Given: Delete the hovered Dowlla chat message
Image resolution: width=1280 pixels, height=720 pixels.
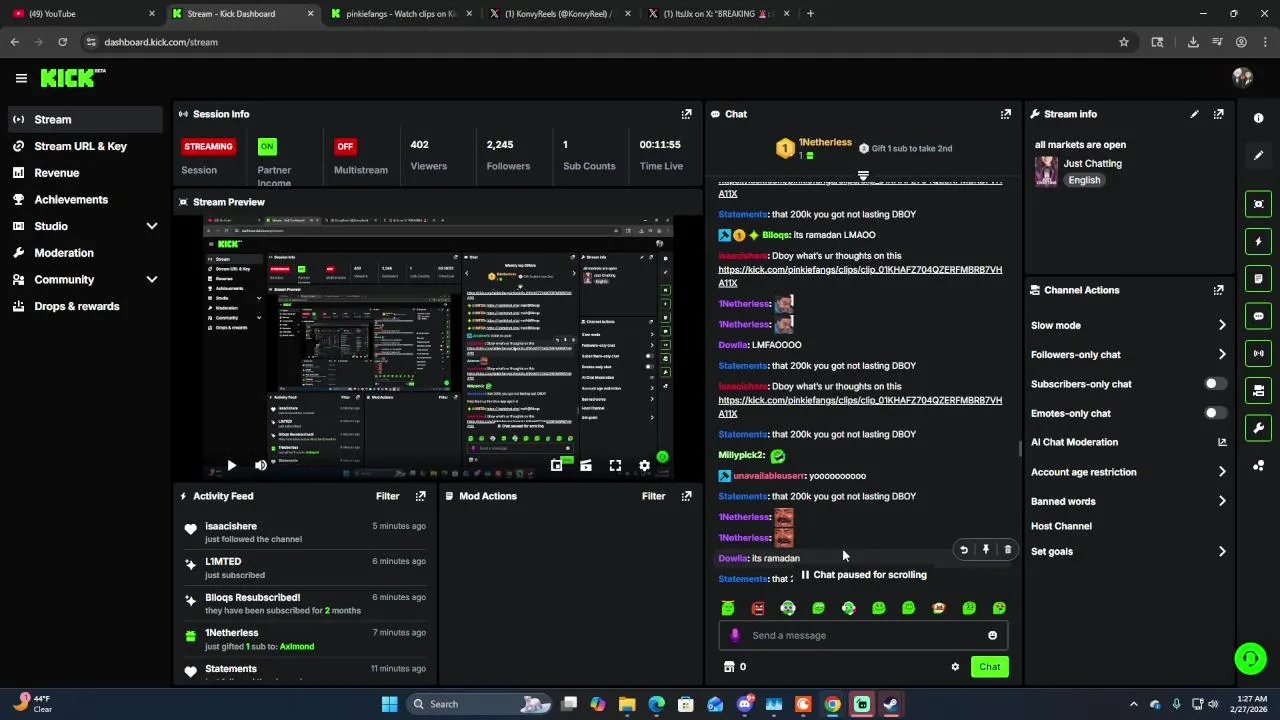Looking at the screenshot, I should pos(1007,549).
